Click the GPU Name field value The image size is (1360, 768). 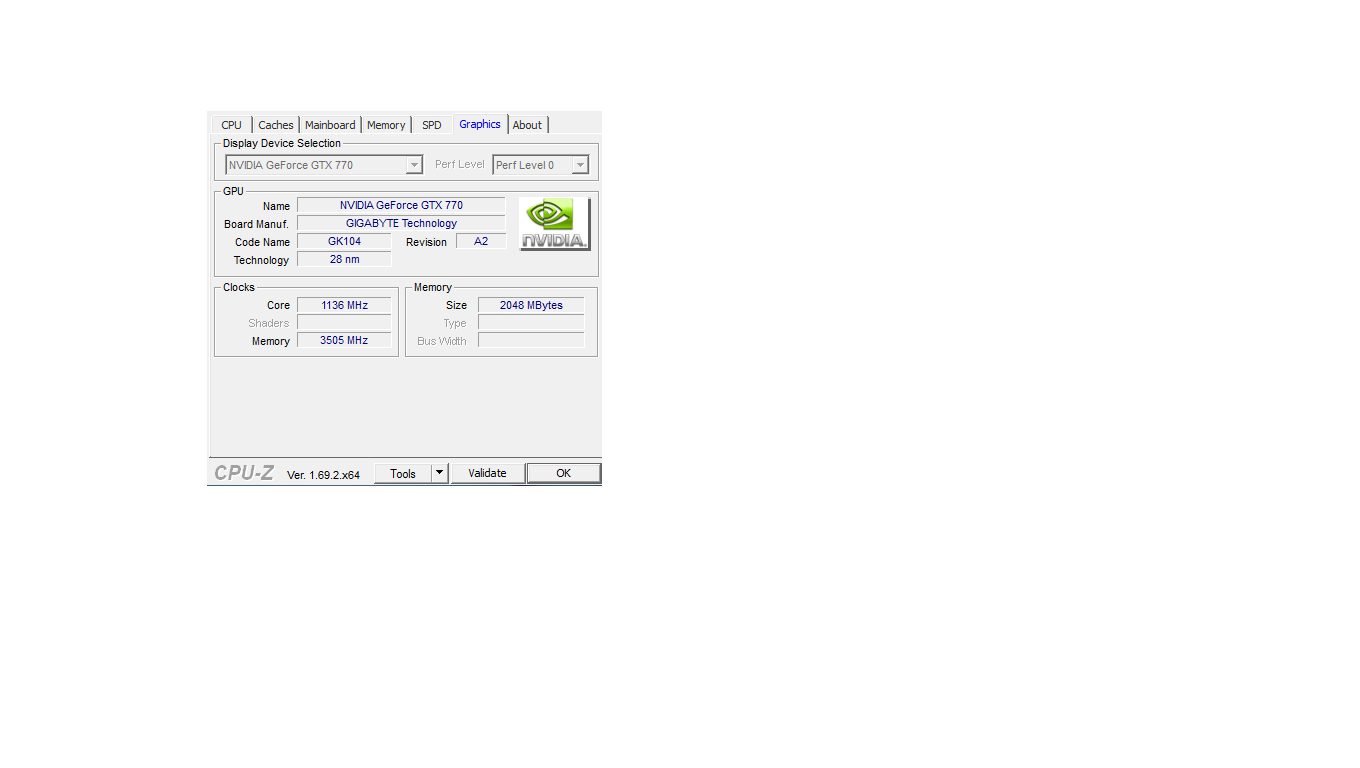pos(401,205)
